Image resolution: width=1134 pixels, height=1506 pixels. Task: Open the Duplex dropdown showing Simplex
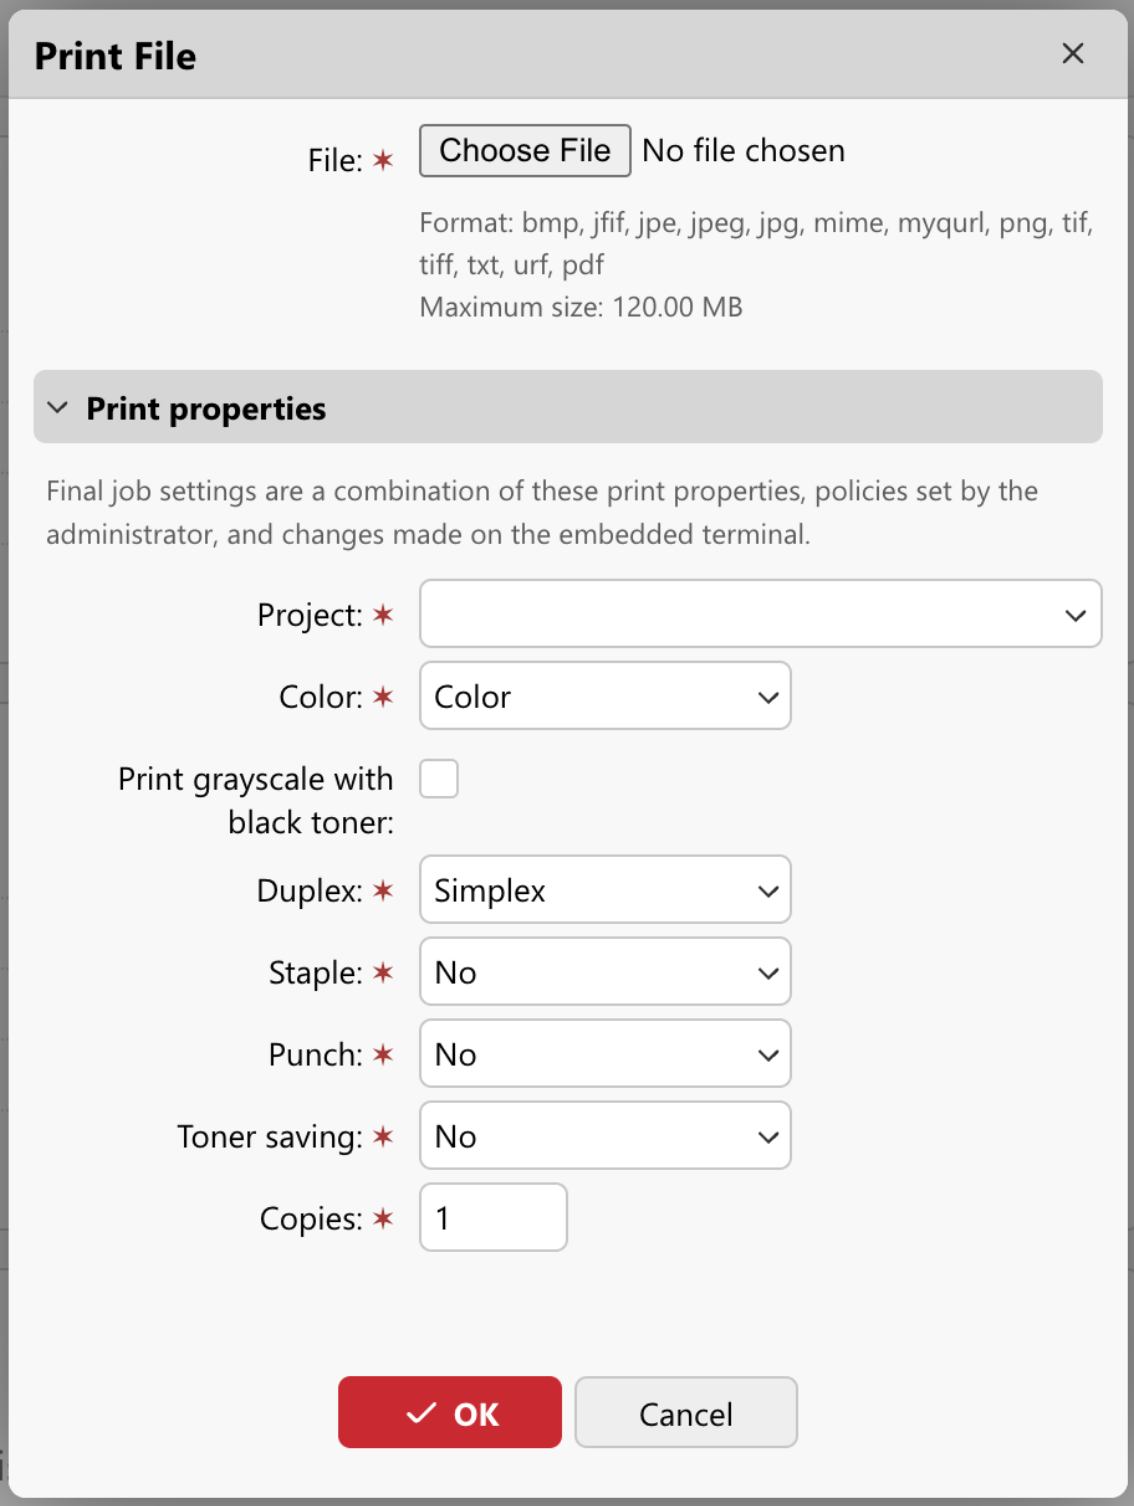[605, 890]
